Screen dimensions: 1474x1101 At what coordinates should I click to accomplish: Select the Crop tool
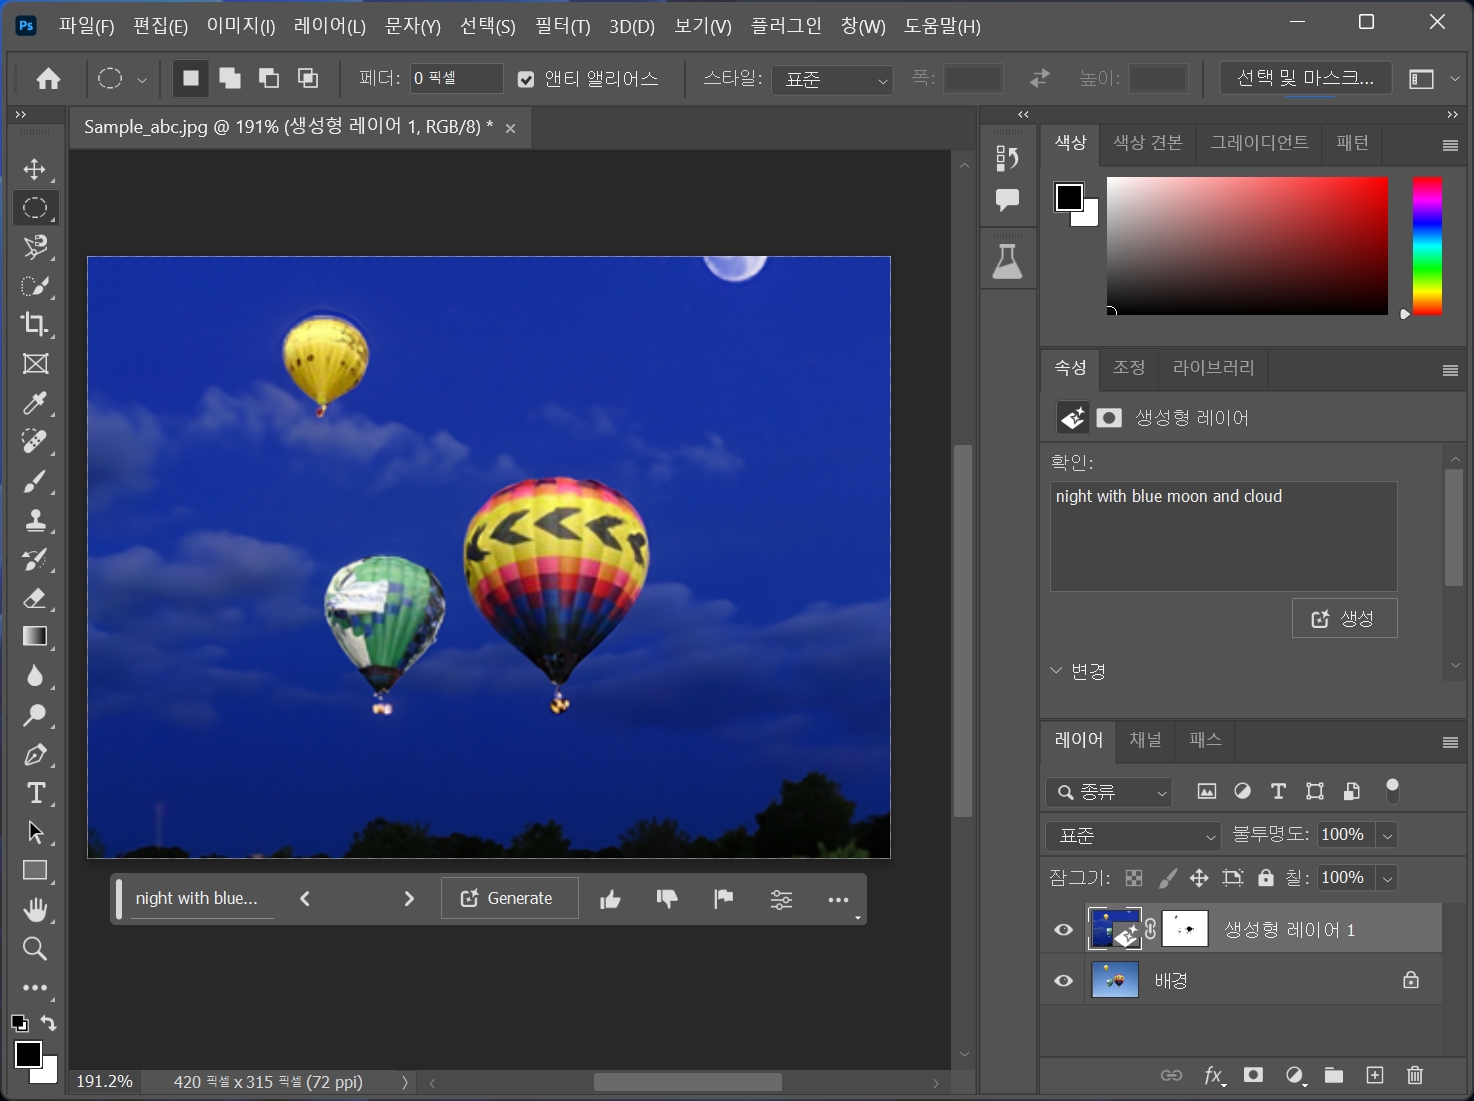click(x=35, y=324)
